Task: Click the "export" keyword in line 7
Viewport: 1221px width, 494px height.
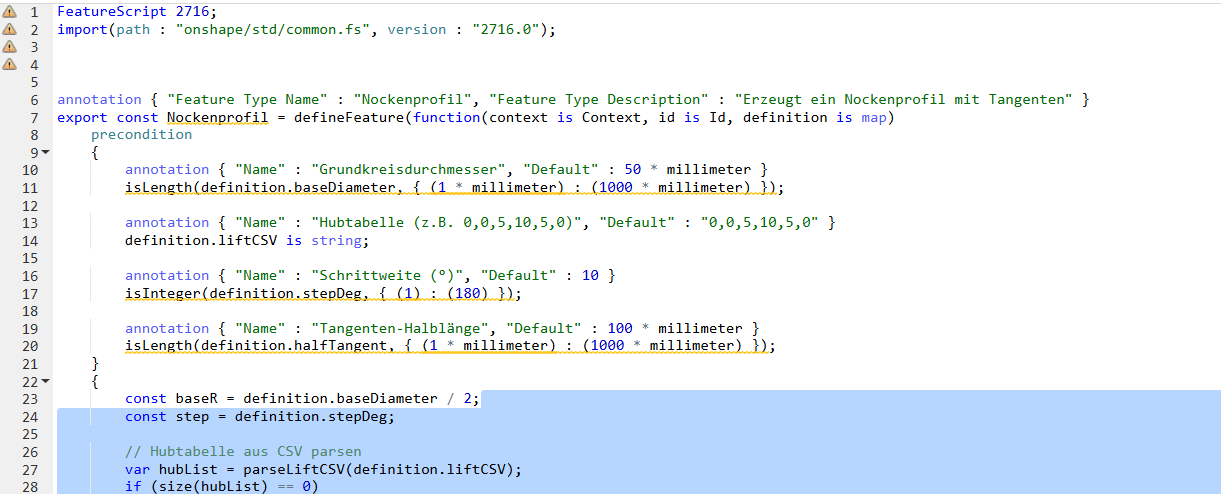Action: coord(82,118)
